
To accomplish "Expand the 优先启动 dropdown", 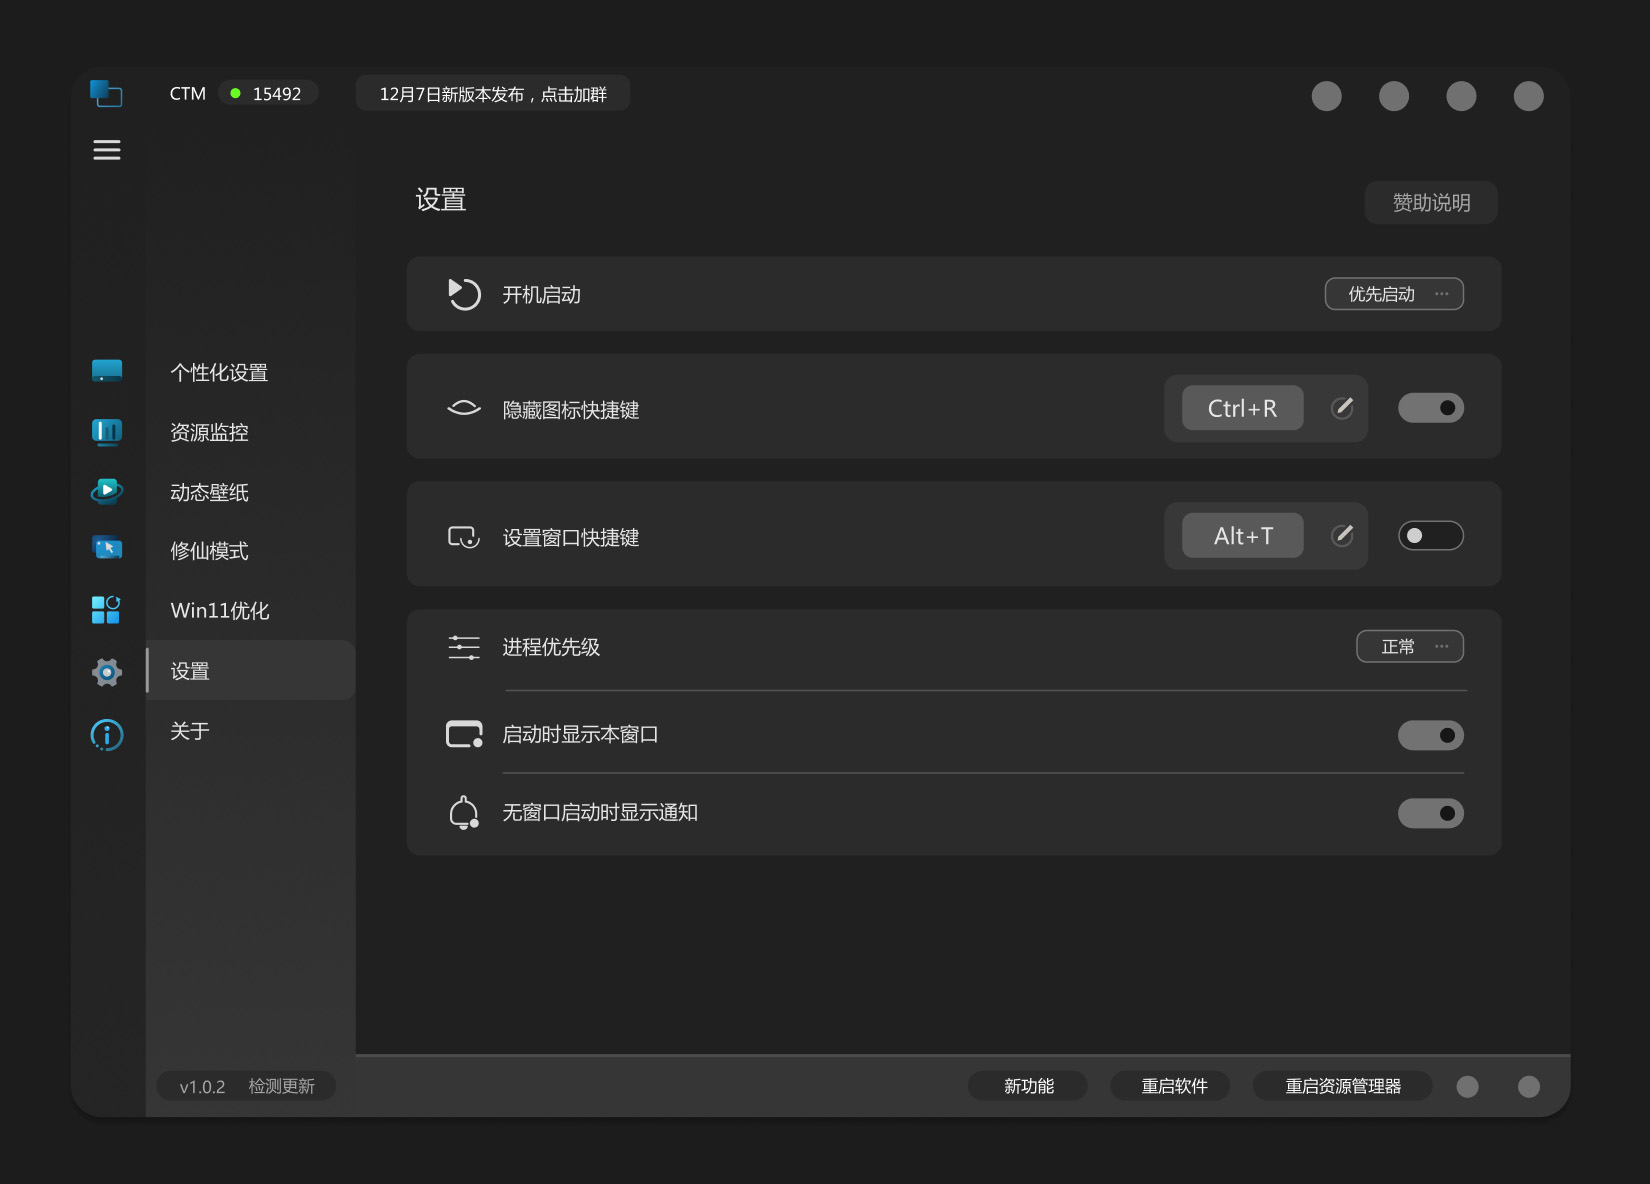I will click(1394, 294).
